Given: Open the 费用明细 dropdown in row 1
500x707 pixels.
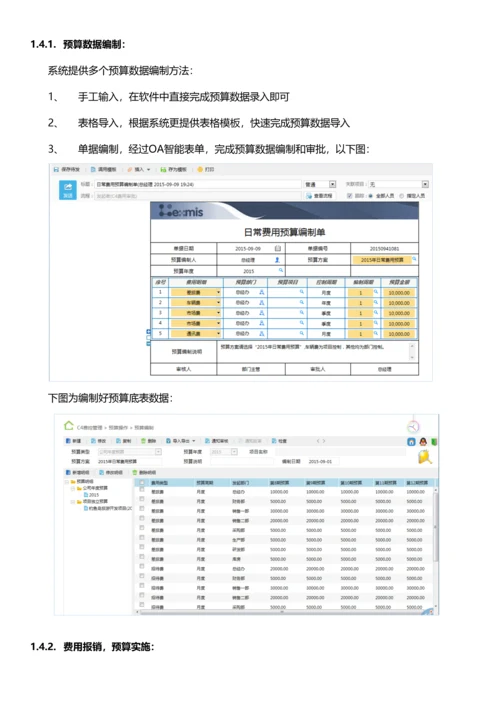Looking at the screenshot, I should click(x=219, y=292).
